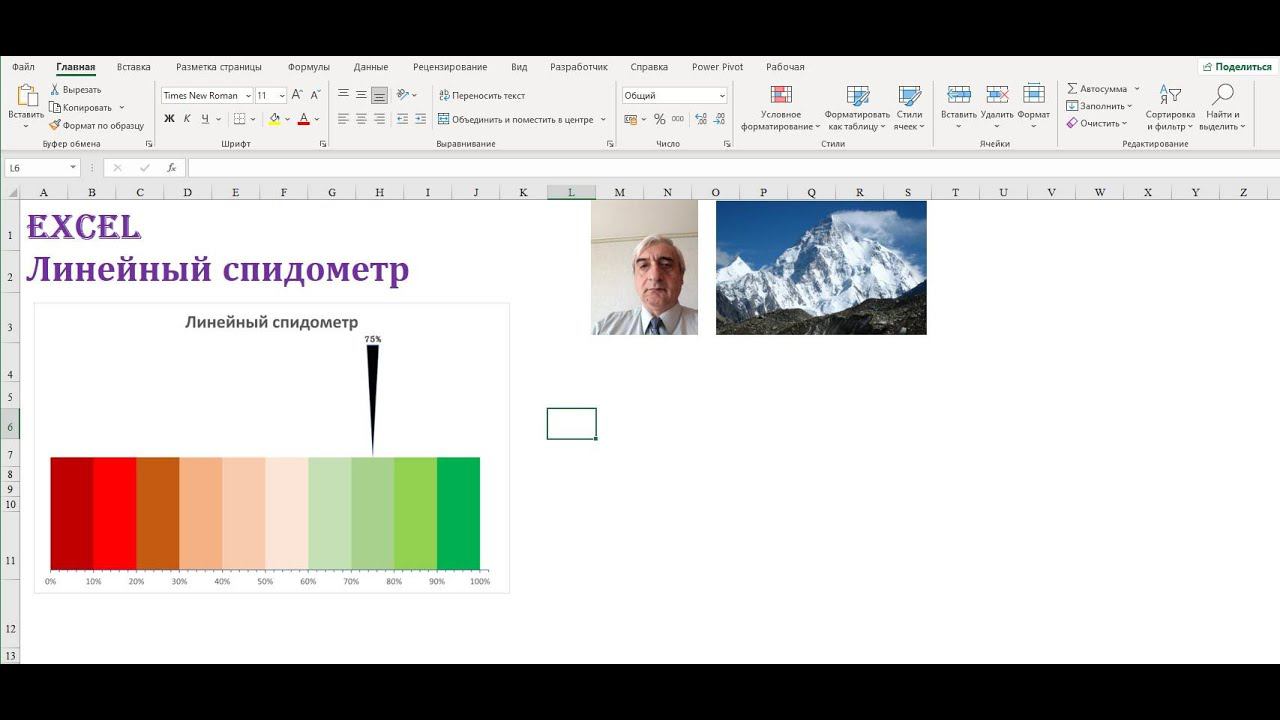Apply red font color

click(304, 119)
